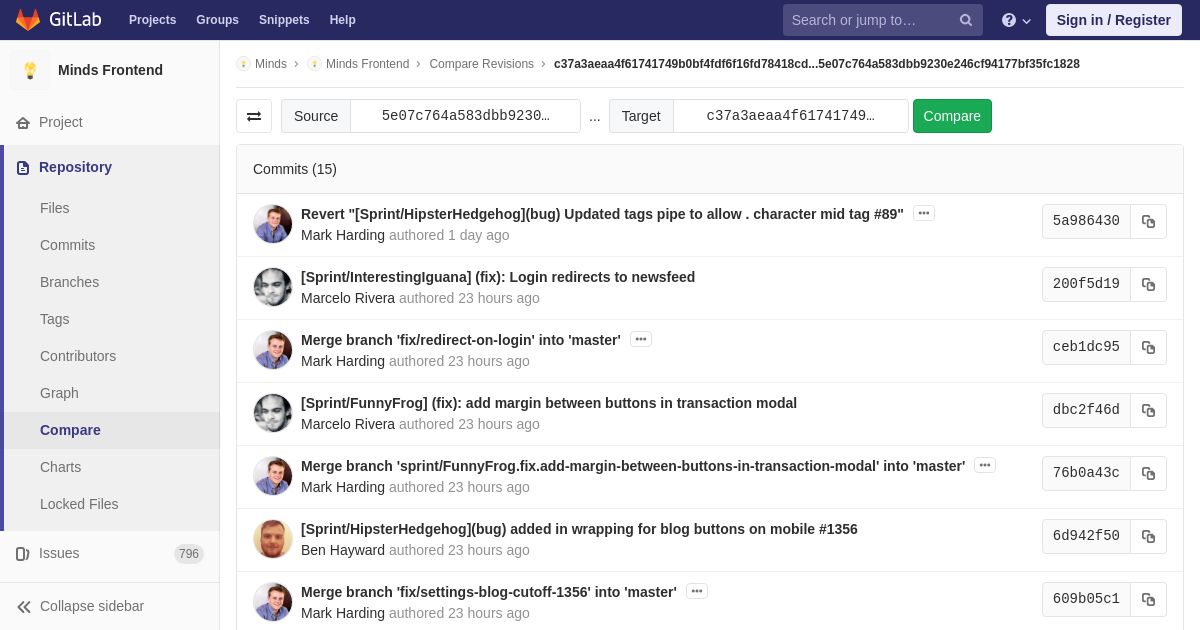Open the Help question-mark dropdown

tap(1016, 20)
